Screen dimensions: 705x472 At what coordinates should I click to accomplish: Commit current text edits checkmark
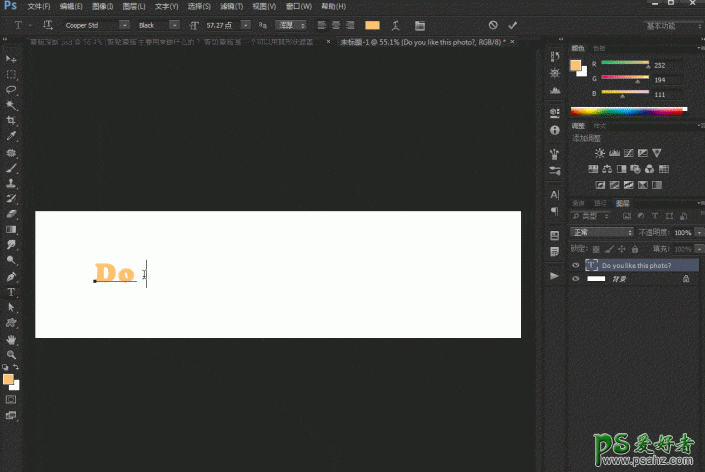point(513,25)
